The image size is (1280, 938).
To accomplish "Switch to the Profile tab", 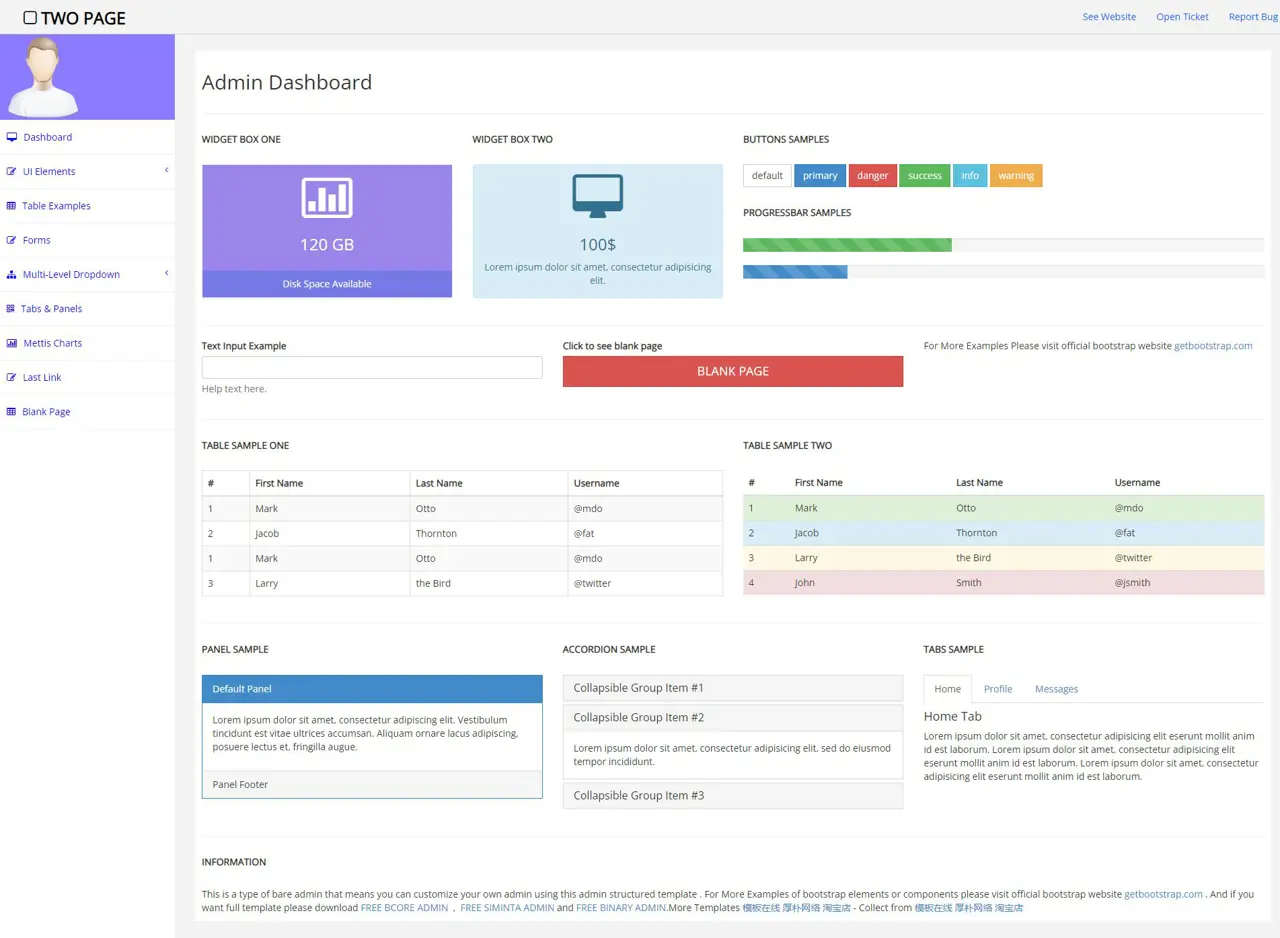I will coord(997,689).
